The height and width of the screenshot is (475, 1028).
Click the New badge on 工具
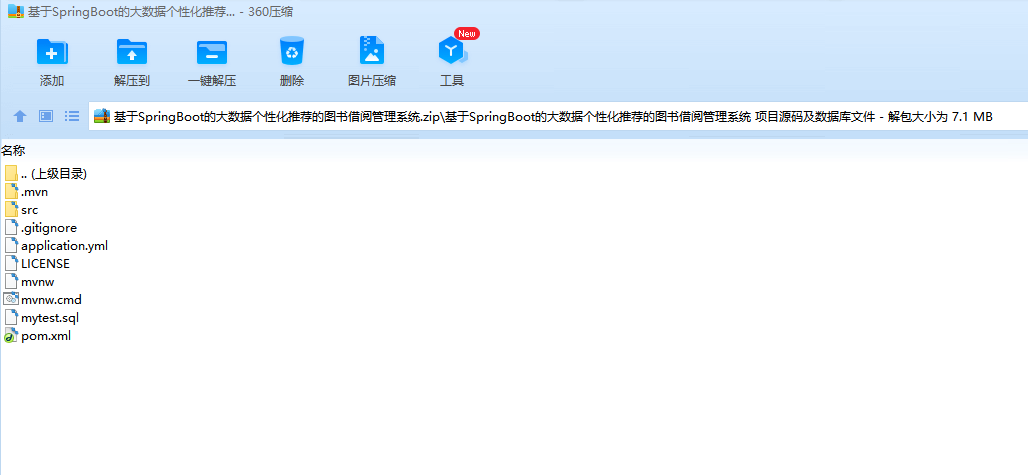coord(467,33)
